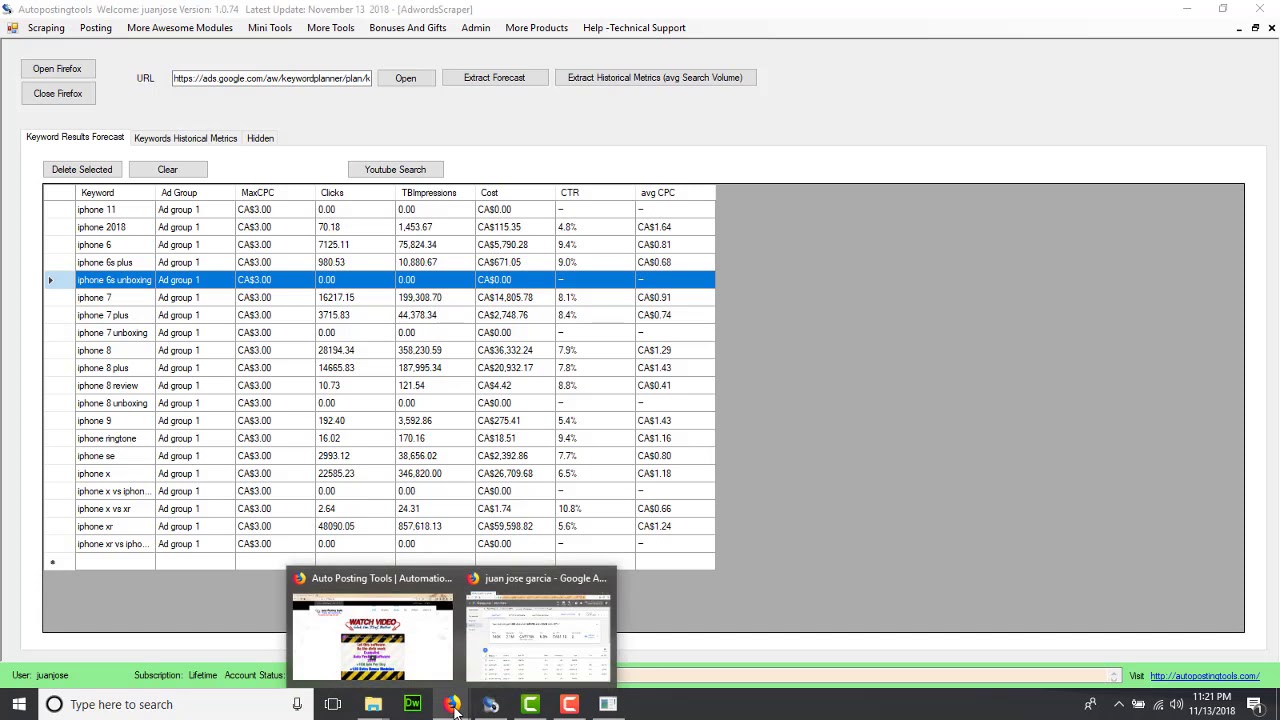This screenshot has height=720, width=1280.
Task: Click the Firefox taskbar icon
Action: (452, 704)
